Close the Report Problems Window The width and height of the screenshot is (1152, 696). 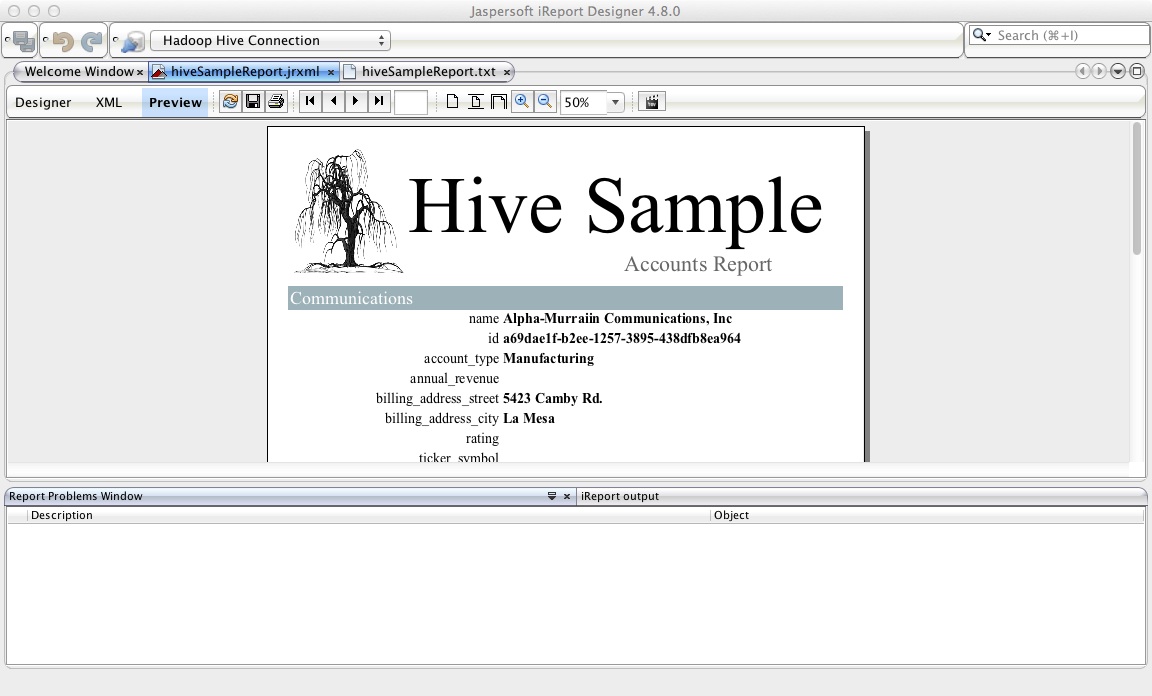[x=566, y=496]
